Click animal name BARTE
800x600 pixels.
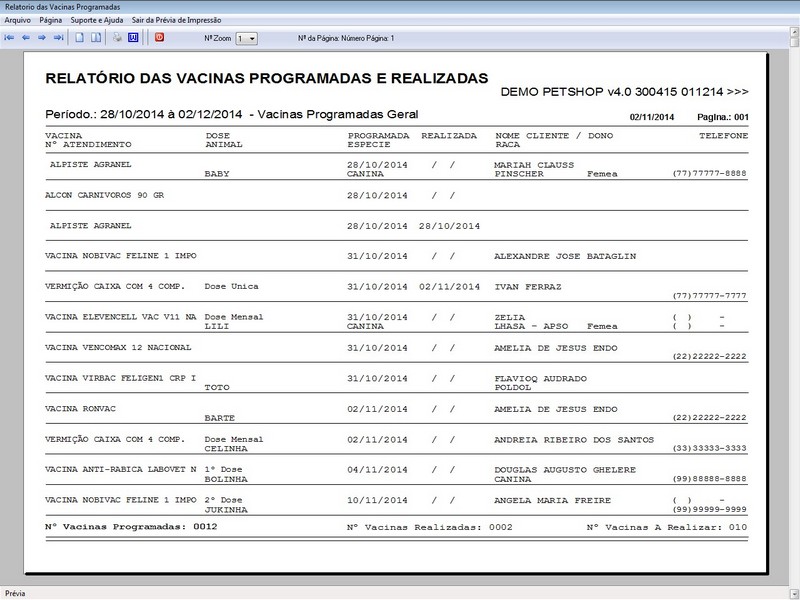point(220,418)
